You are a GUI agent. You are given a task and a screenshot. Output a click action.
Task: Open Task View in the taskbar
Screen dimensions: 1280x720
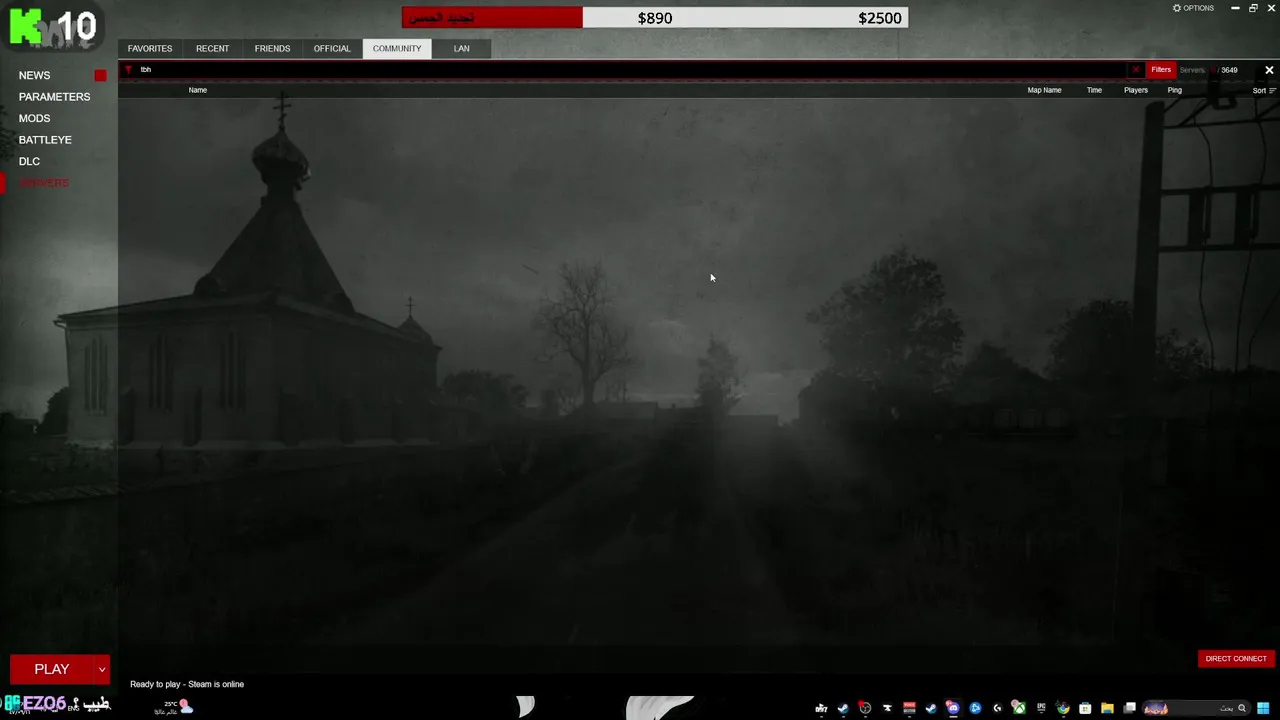point(1129,708)
